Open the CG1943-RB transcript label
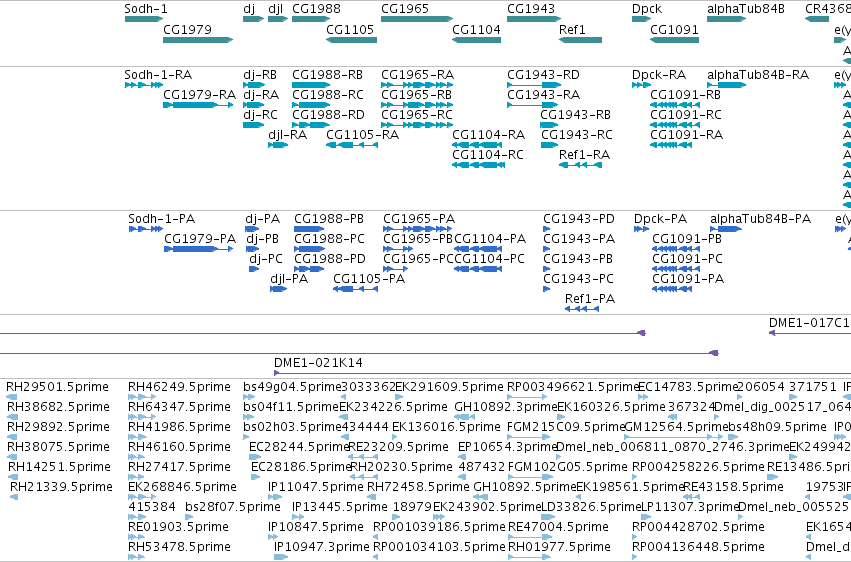The width and height of the screenshot is (851, 562). point(576,114)
